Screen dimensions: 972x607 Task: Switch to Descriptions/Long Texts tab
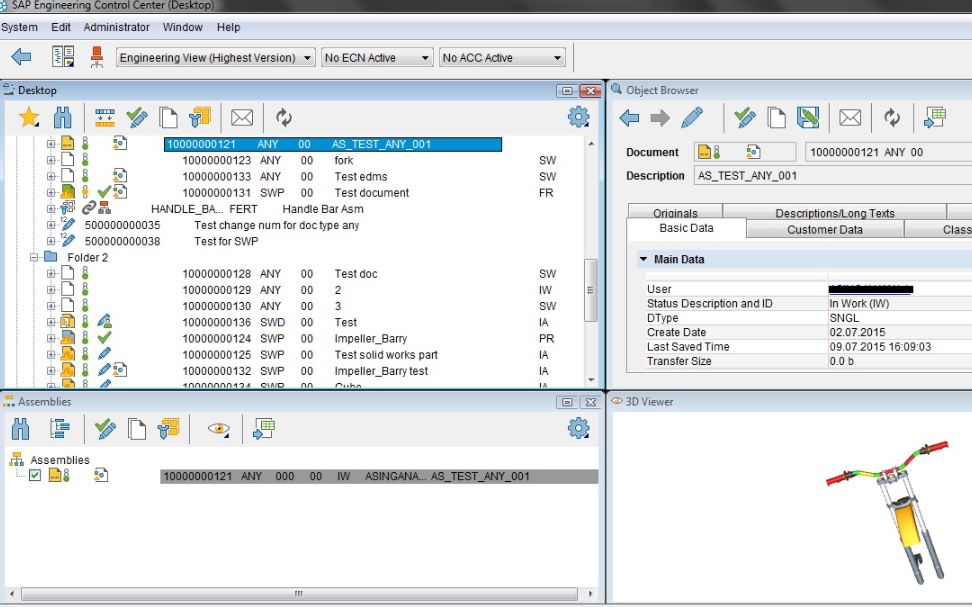(834, 212)
